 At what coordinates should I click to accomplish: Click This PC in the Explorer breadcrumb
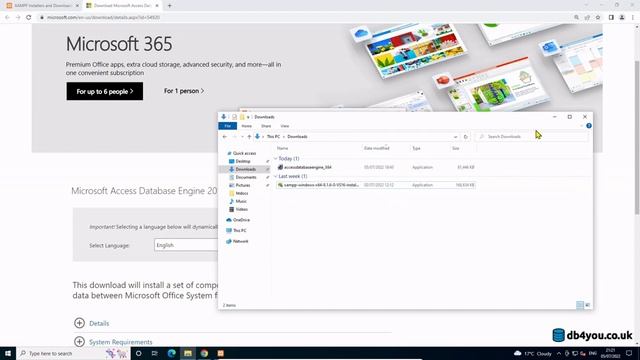pos(273,137)
